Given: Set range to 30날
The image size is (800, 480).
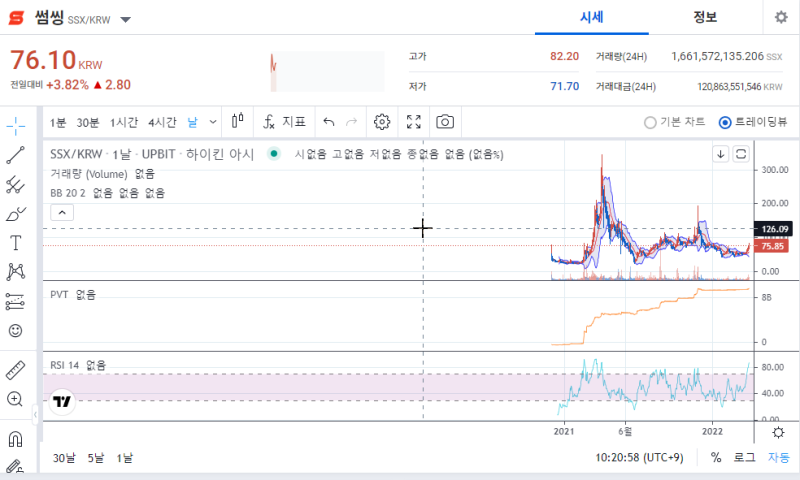Looking at the screenshot, I should [x=64, y=458].
